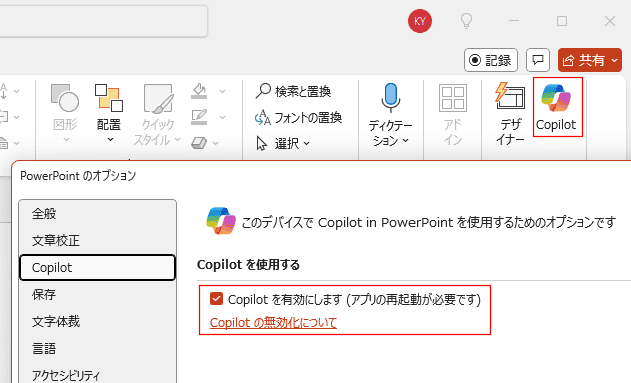The height and width of the screenshot is (383, 631).
Task: Click Replace Fonts (フォントの置換)
Action: pos(298,117)
